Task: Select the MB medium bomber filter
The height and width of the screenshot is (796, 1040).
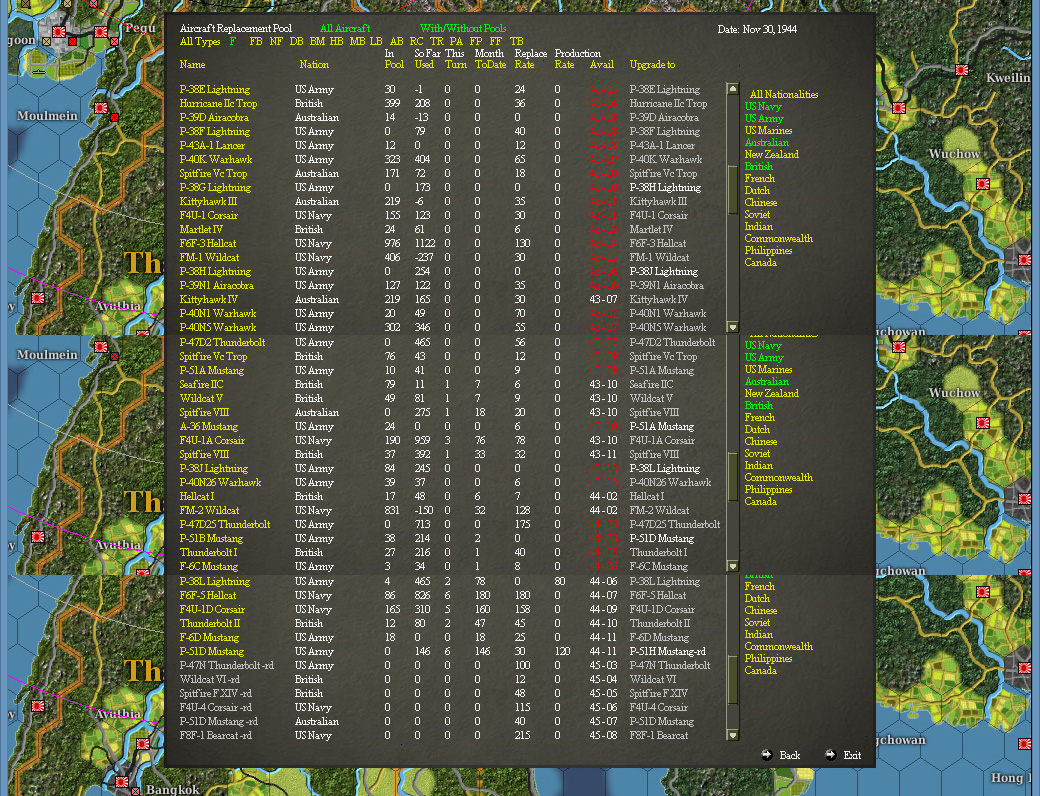Action: click(x=357, y=41)
